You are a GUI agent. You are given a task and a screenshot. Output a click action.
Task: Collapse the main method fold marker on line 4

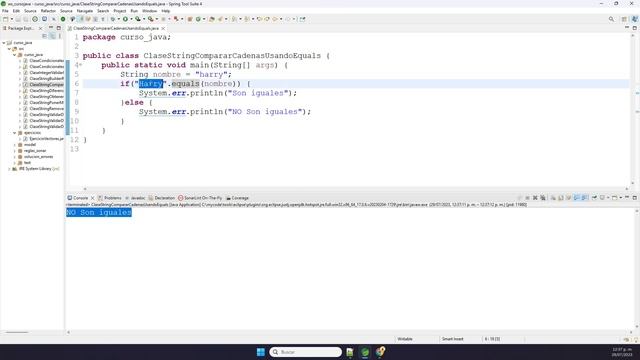pyautogui.click(x=80, y=65)
